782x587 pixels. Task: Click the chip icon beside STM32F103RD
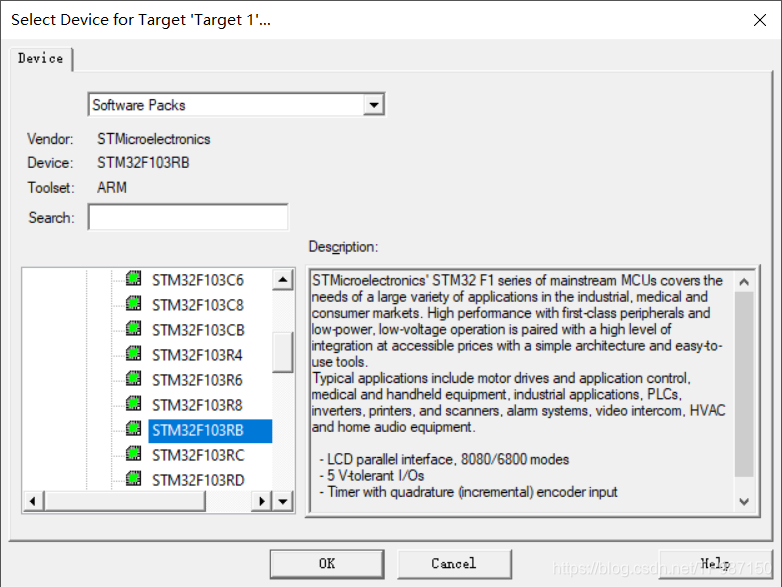coord(133,478)
